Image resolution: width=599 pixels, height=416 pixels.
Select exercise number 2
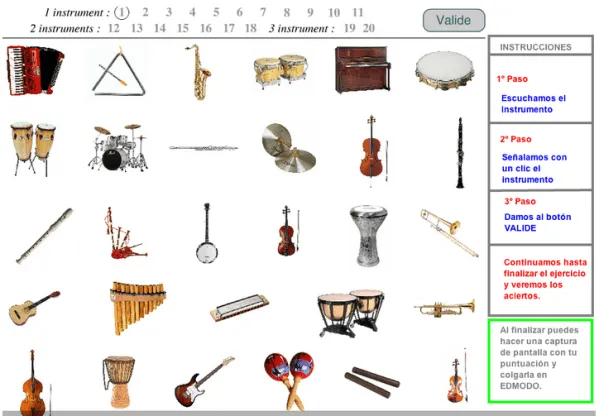click(x=145, y=12)
